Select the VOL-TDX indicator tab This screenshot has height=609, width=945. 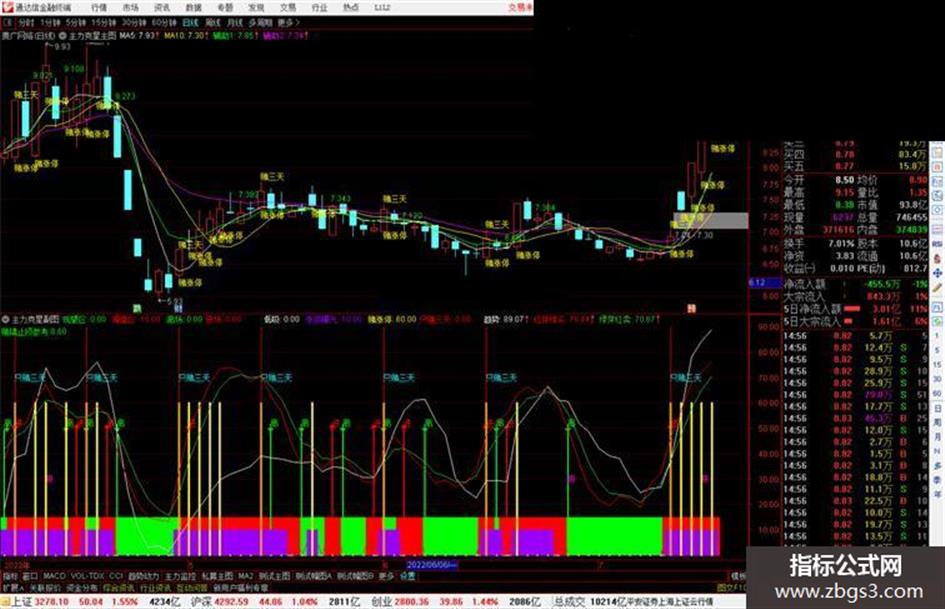click(87, 576)
